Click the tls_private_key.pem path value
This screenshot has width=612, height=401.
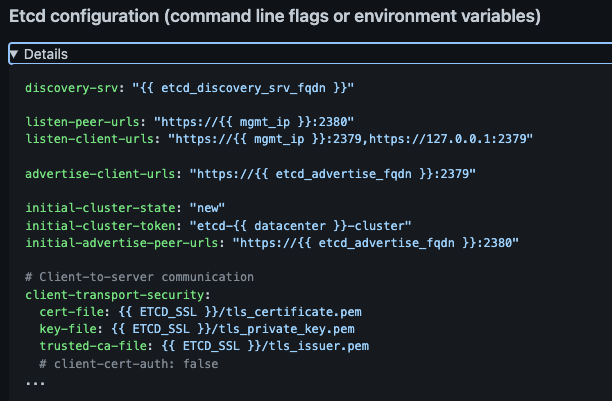coord(233,329)
